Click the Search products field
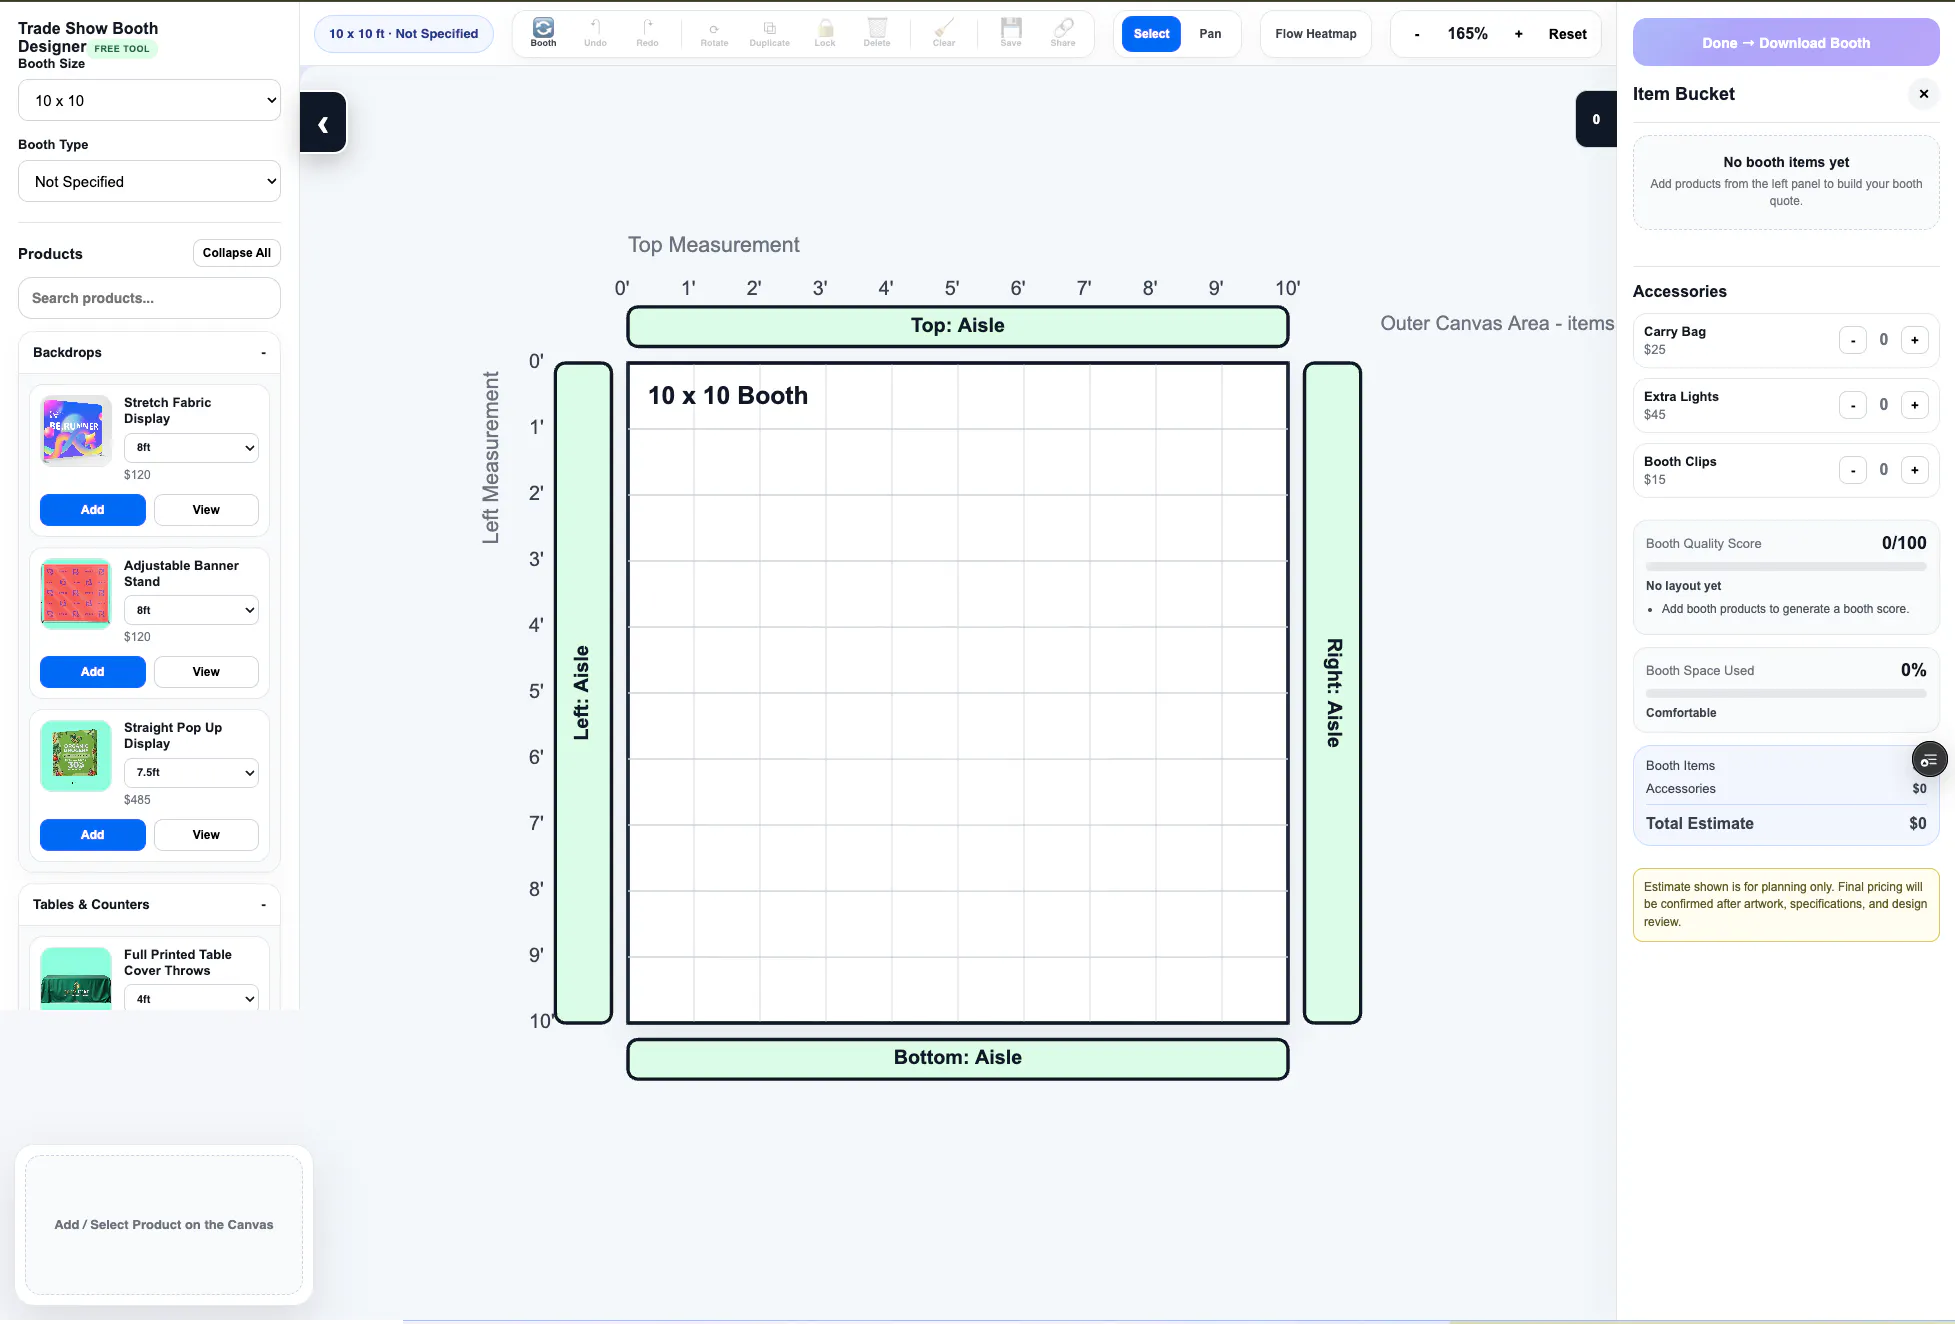Screen dimensions: 1955x1324 coord(149,298)
